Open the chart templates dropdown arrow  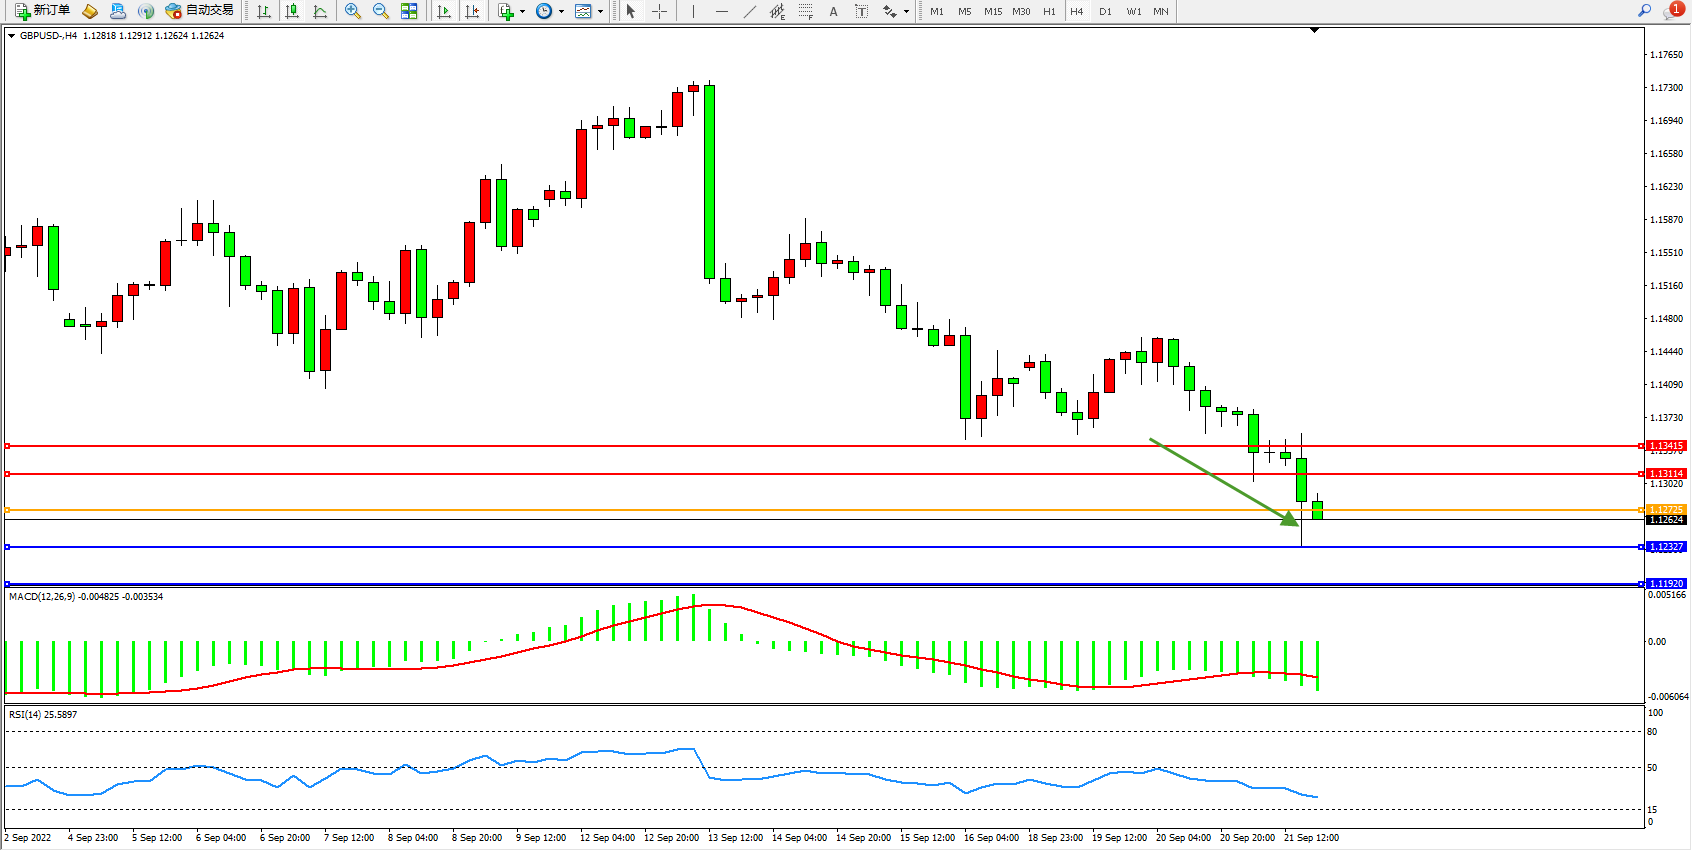[x=600, y=12]
